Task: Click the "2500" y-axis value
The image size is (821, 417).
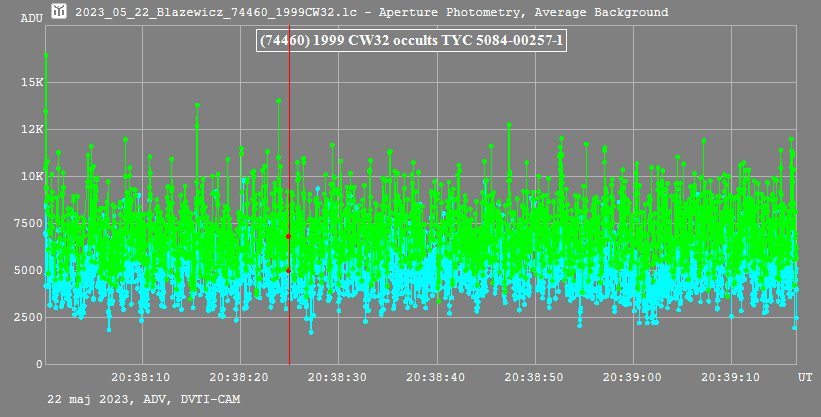Action: click(29, 317)
